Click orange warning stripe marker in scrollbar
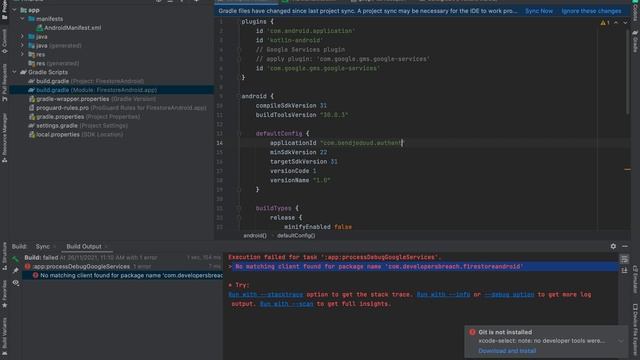The height and width of the screenshot is (360, 640). click(627, 169)
